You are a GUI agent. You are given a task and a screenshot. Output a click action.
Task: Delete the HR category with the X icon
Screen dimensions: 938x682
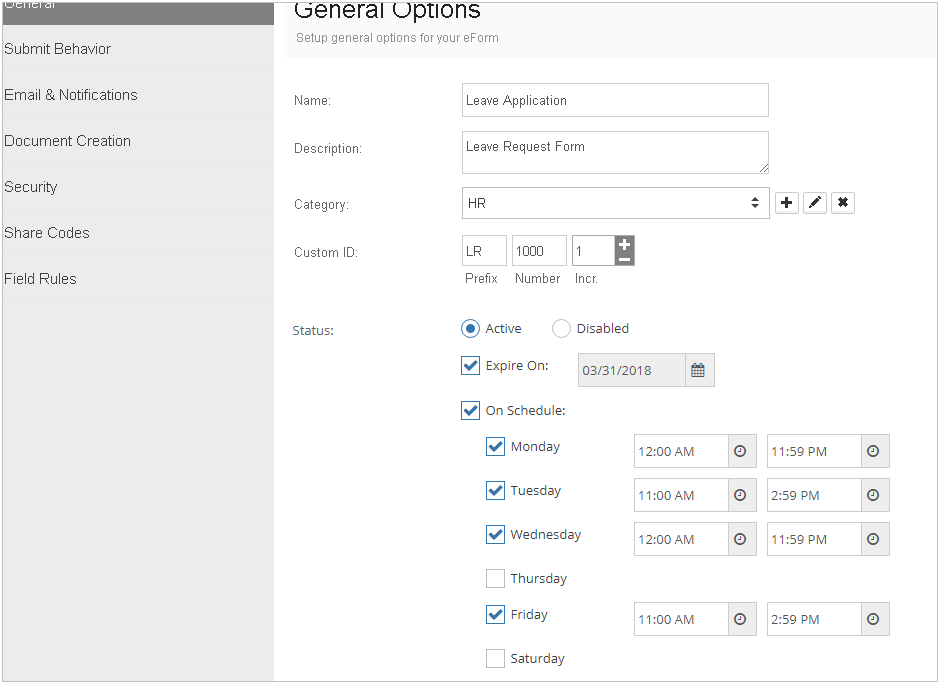pos(843,203)
